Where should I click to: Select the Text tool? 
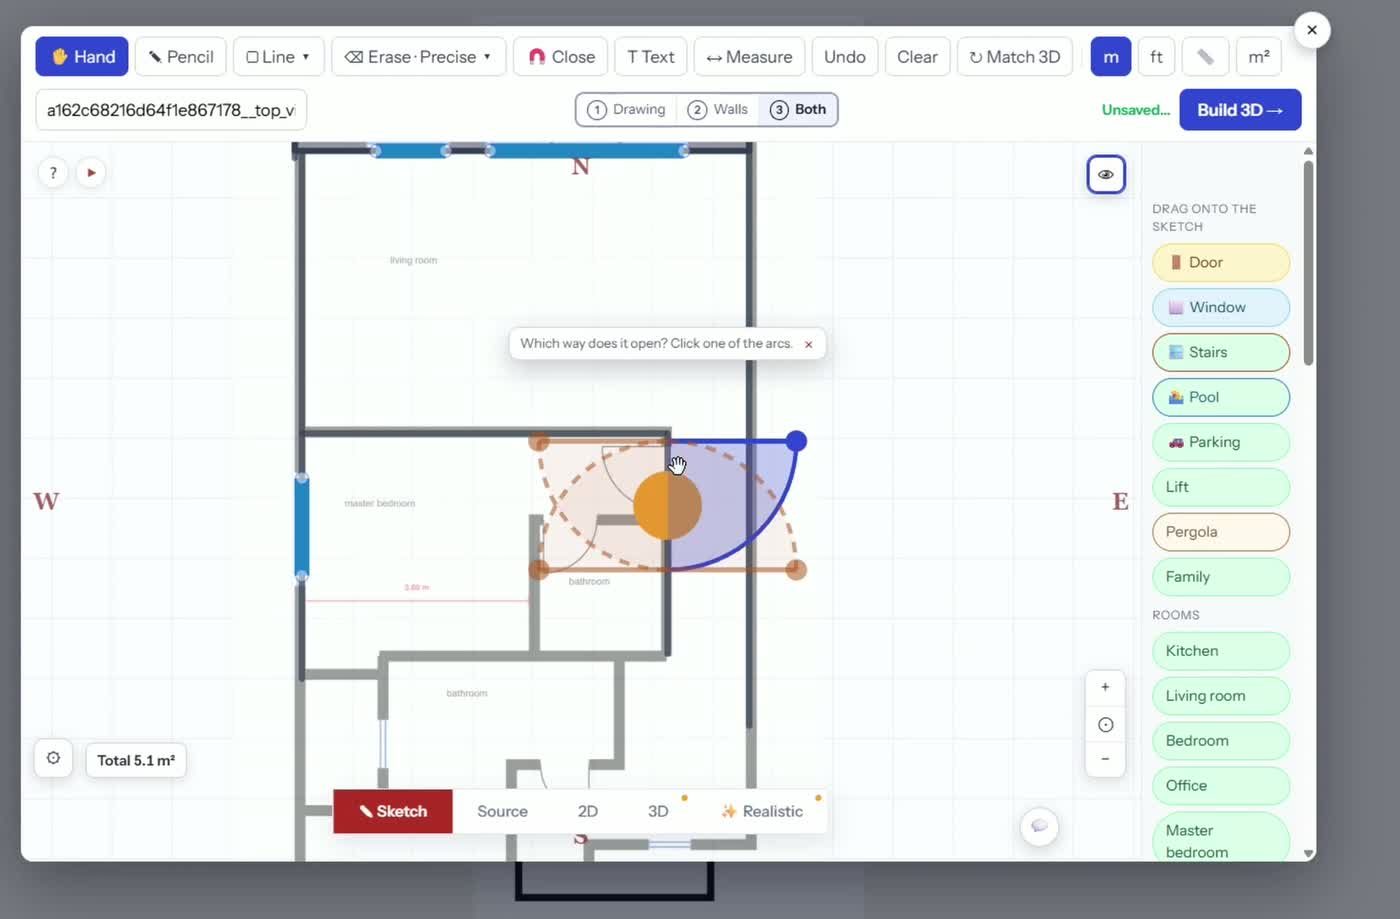(651, 57)
